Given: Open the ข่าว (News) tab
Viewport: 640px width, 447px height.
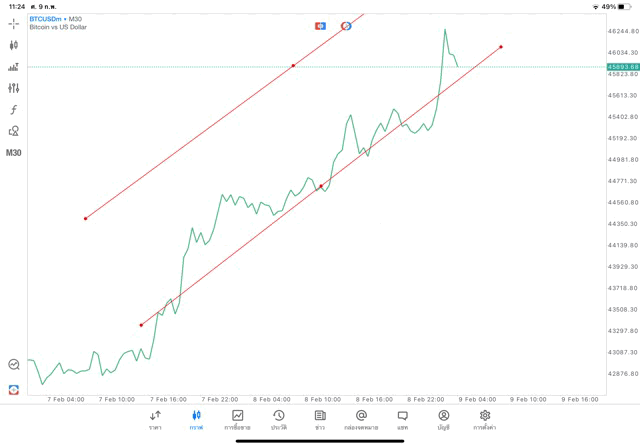Looking at the screenshot, I should (x=319, y=420).
